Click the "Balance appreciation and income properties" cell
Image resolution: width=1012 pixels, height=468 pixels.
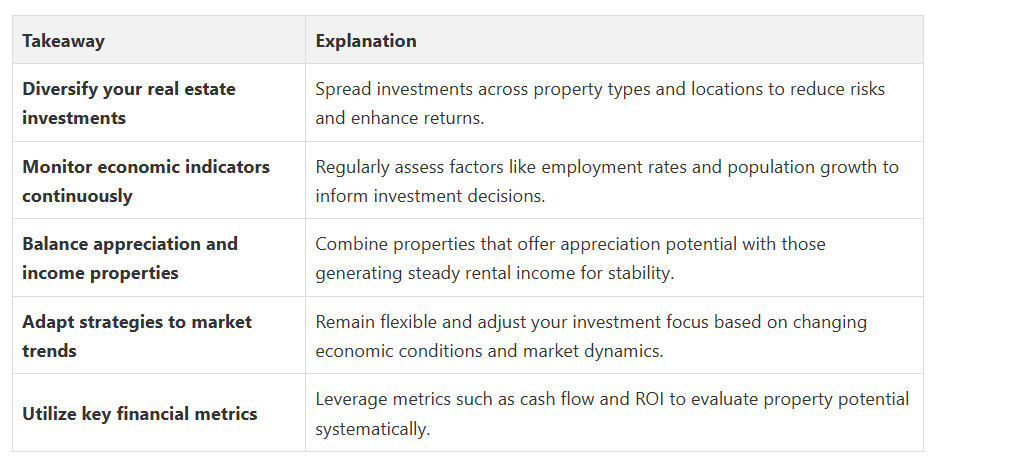[130, 258]
